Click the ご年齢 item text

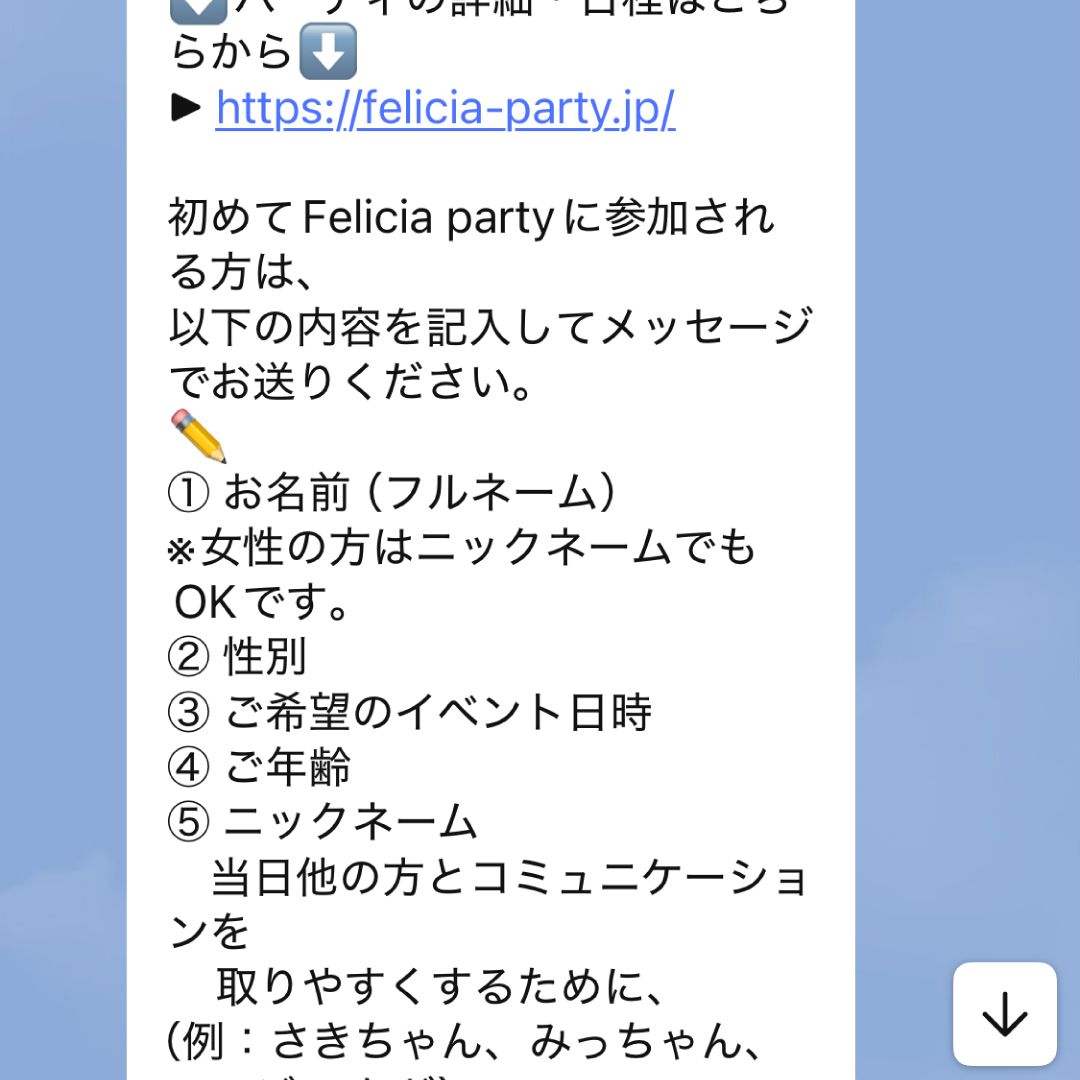click(x=287, y=767)
